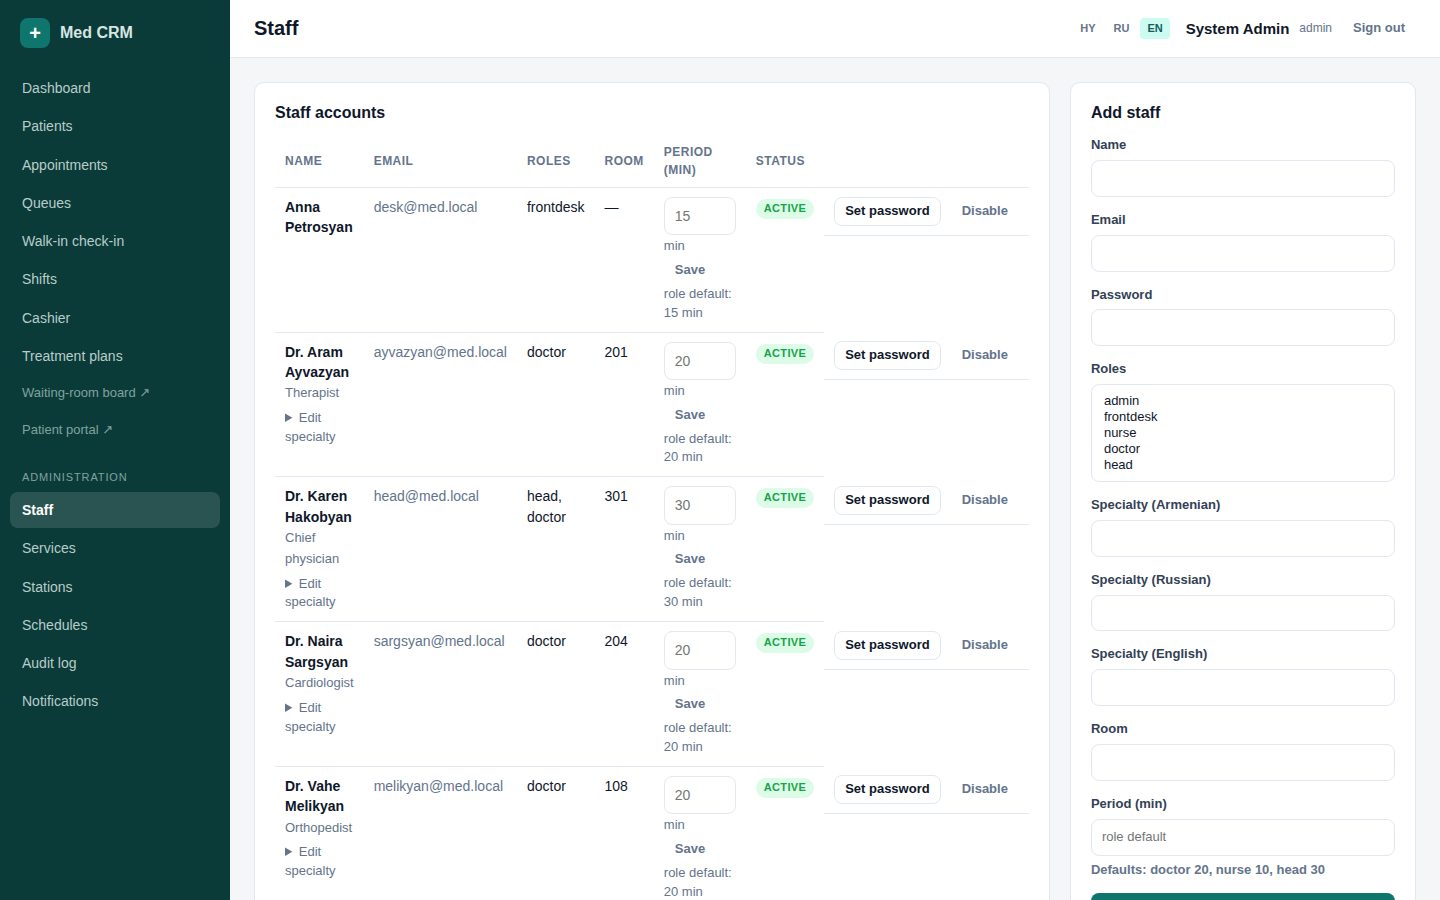The width and height of the screenshot is (1440, 900).
Task: Sign out of the admin account
Action: 1378,28
